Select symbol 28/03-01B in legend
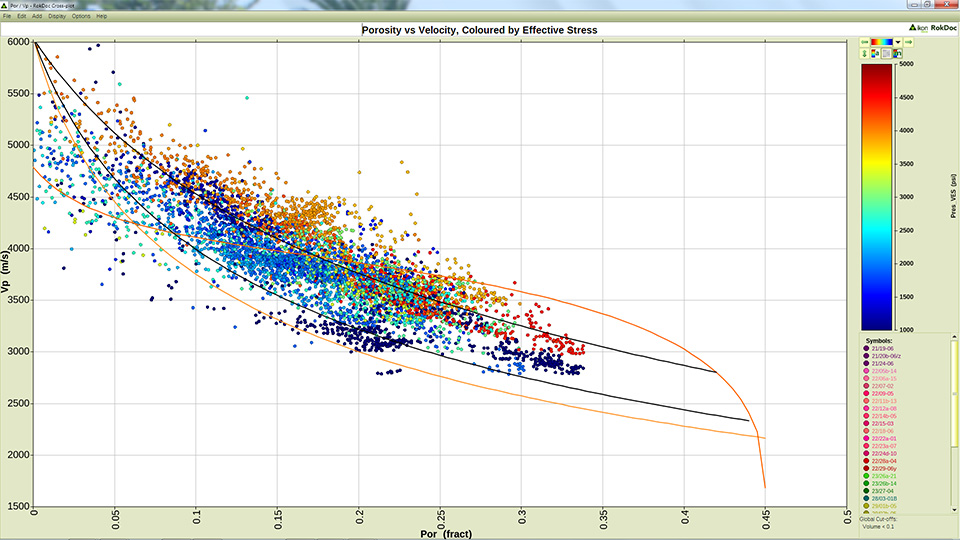The image size is (960, 540). coord(880,498)
